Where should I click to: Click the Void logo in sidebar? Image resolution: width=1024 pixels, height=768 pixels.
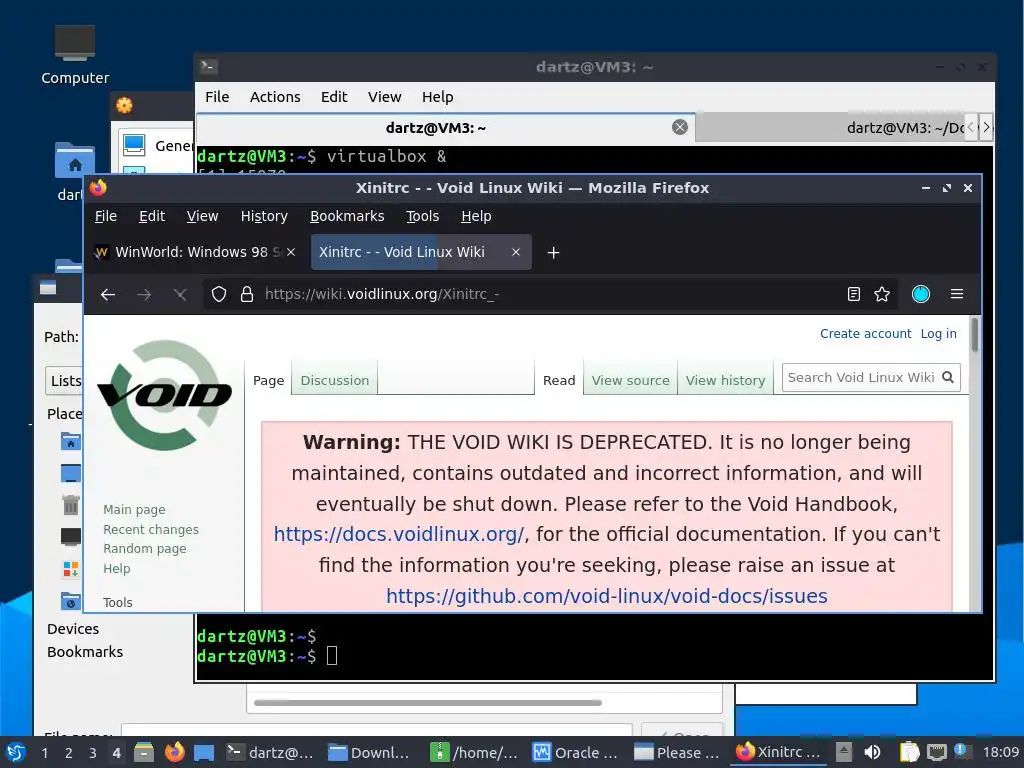(165, 395)
